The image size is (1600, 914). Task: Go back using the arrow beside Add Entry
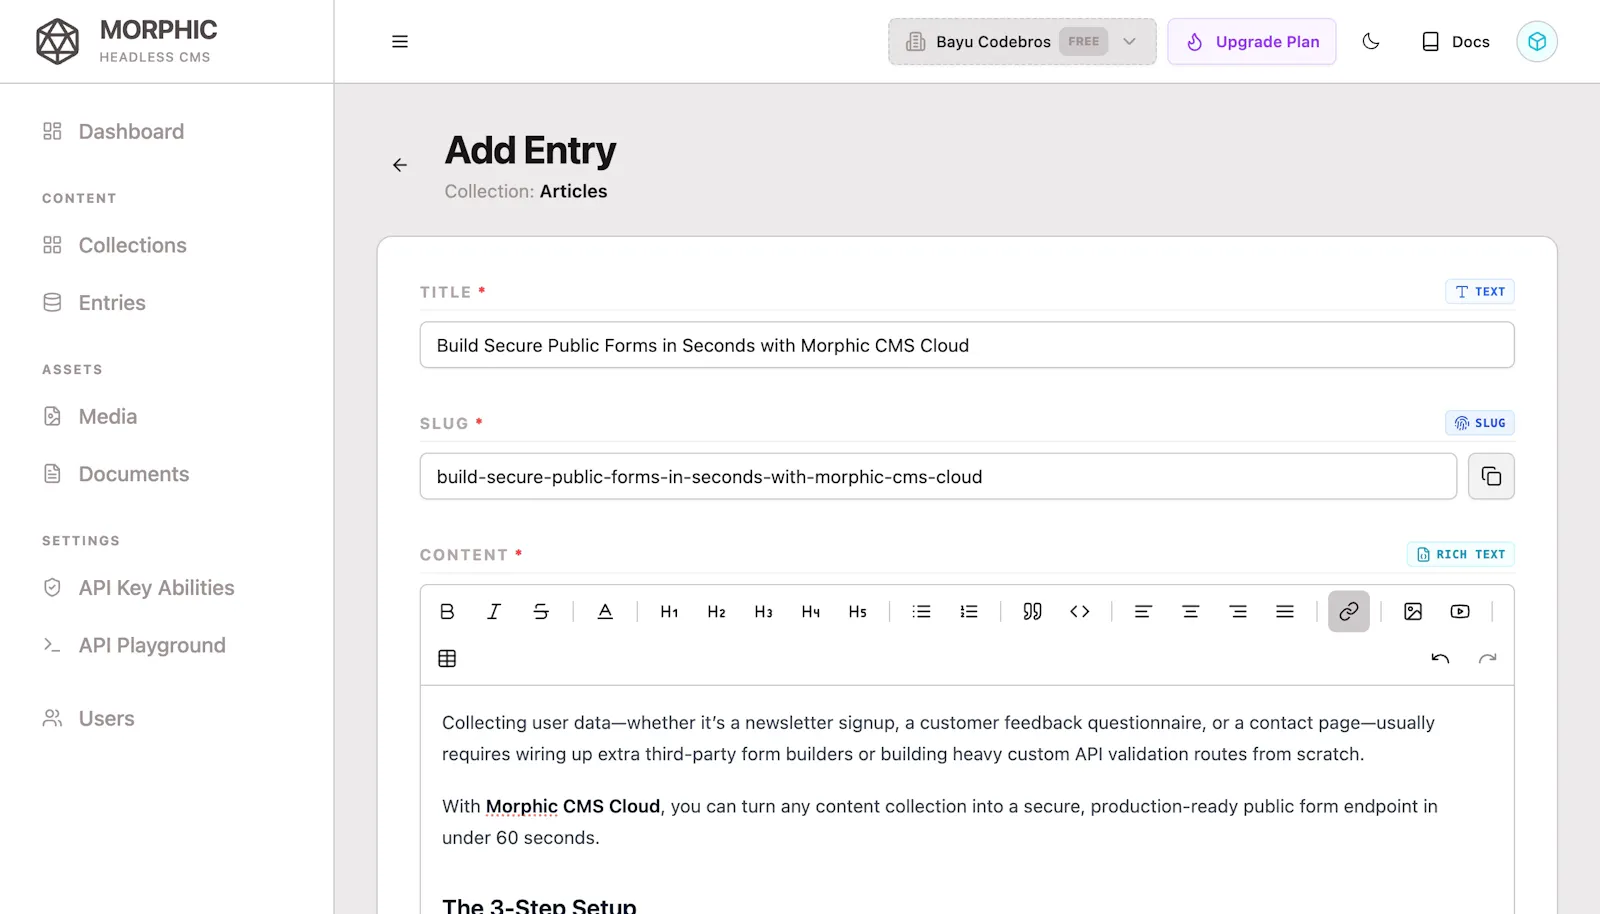[400, 165]
